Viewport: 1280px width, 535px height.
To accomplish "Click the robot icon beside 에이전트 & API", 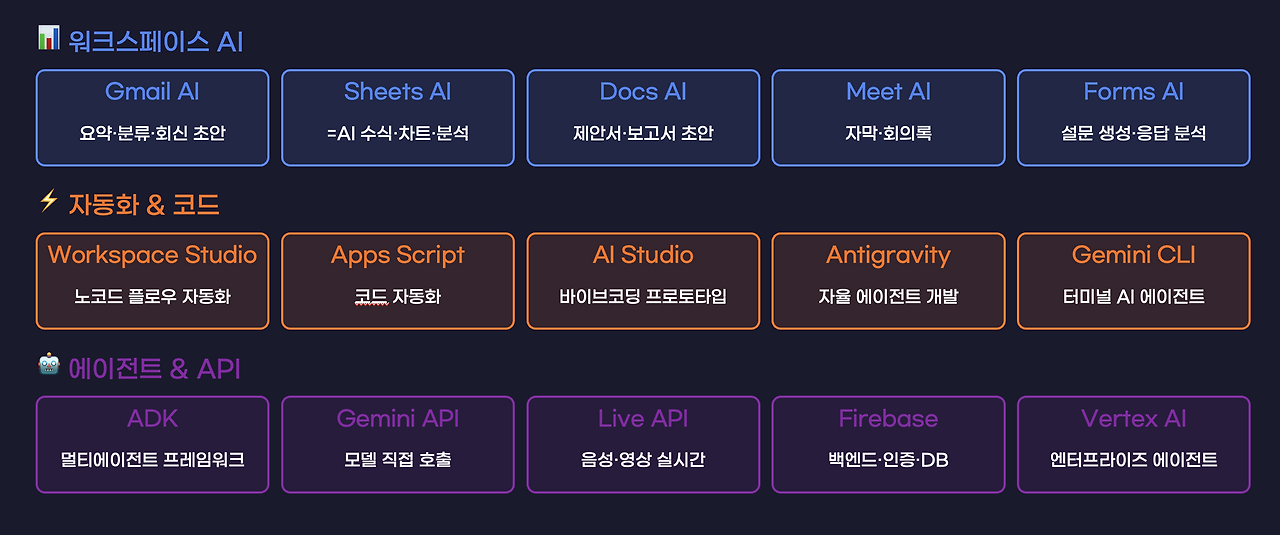I will click(48, 365).
